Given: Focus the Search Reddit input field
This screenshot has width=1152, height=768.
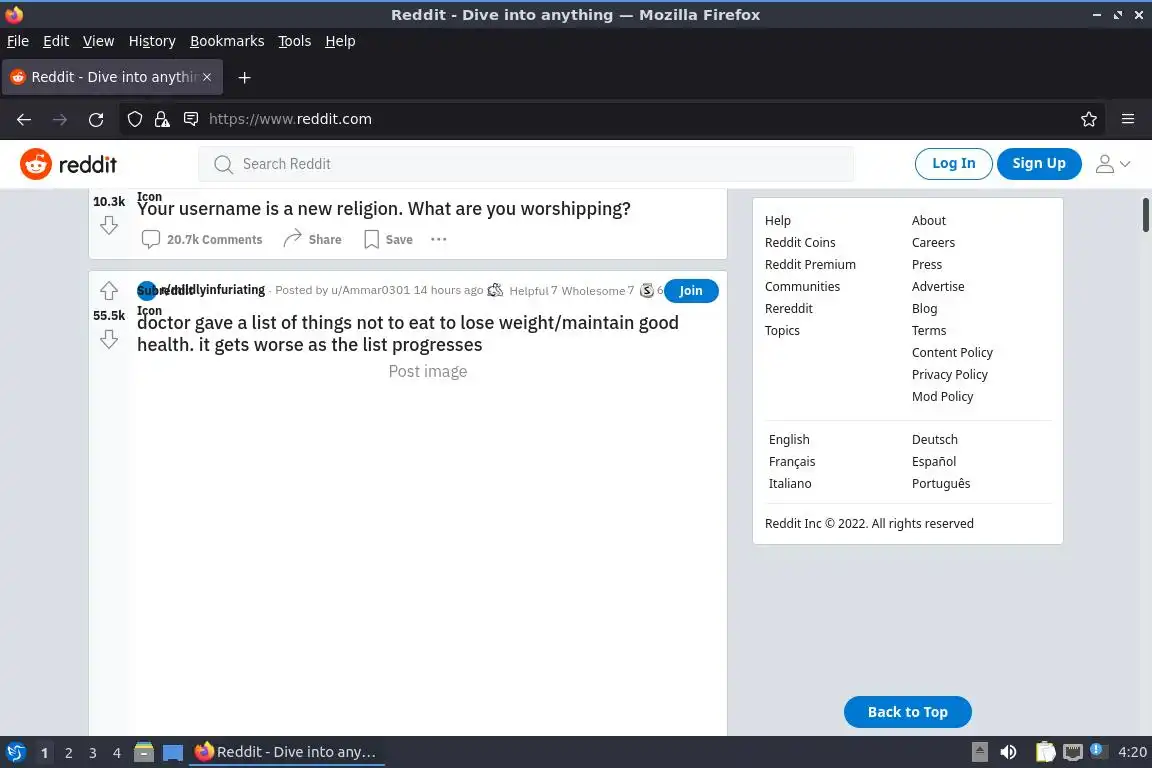Looking at the screenshot, I should click(x=526, y=164).
